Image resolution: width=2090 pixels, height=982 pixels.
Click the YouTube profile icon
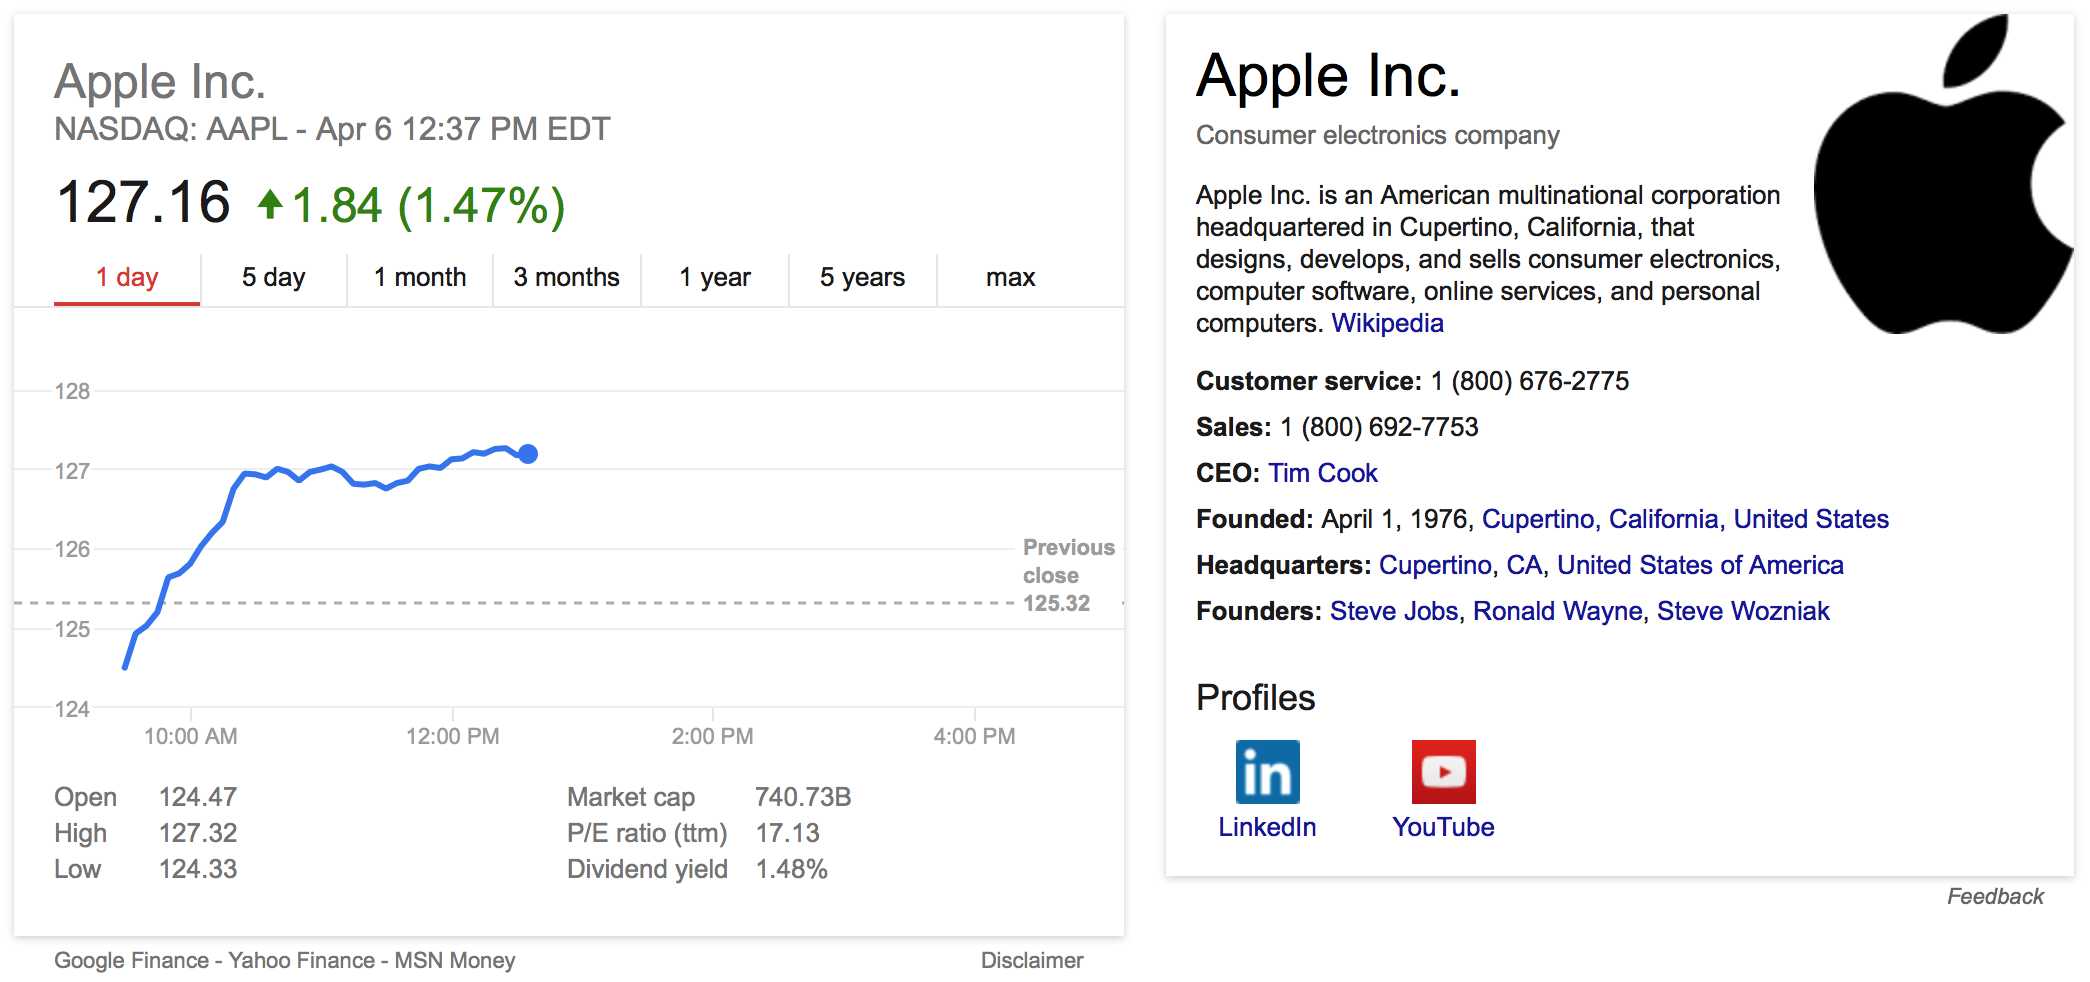click(x=1443, y=772)
